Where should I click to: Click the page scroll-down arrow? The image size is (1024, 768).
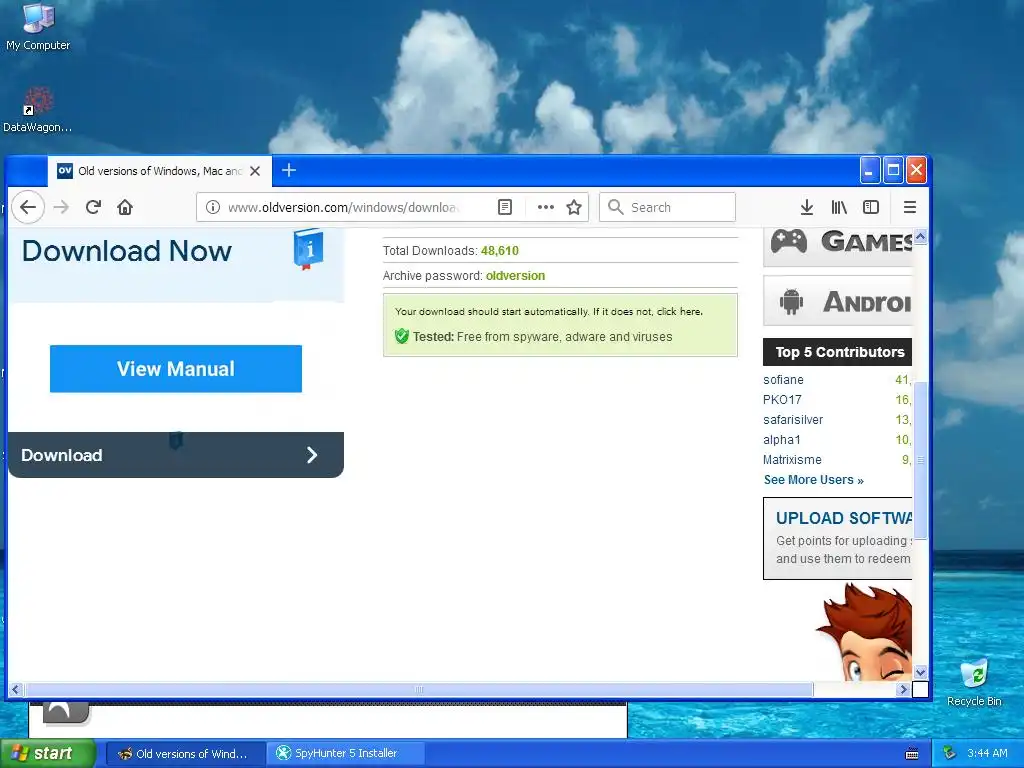click(x=920, y=672)
